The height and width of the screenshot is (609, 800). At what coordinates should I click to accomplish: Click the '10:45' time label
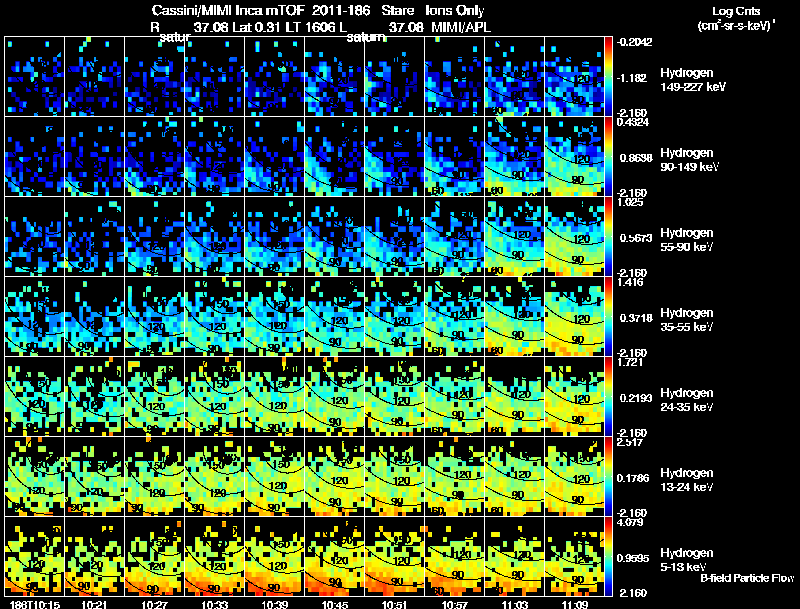pos(335,604)
